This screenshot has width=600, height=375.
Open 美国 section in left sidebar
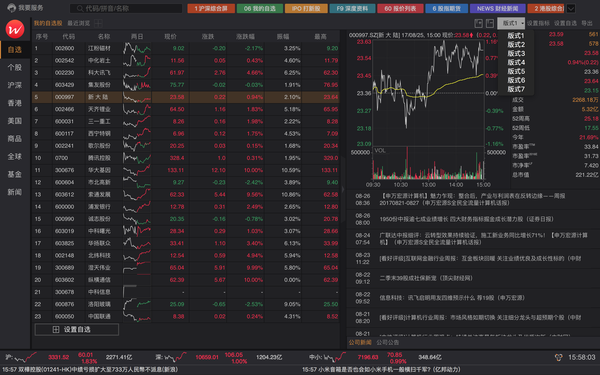pyautogui.click(x=15, y=121)
